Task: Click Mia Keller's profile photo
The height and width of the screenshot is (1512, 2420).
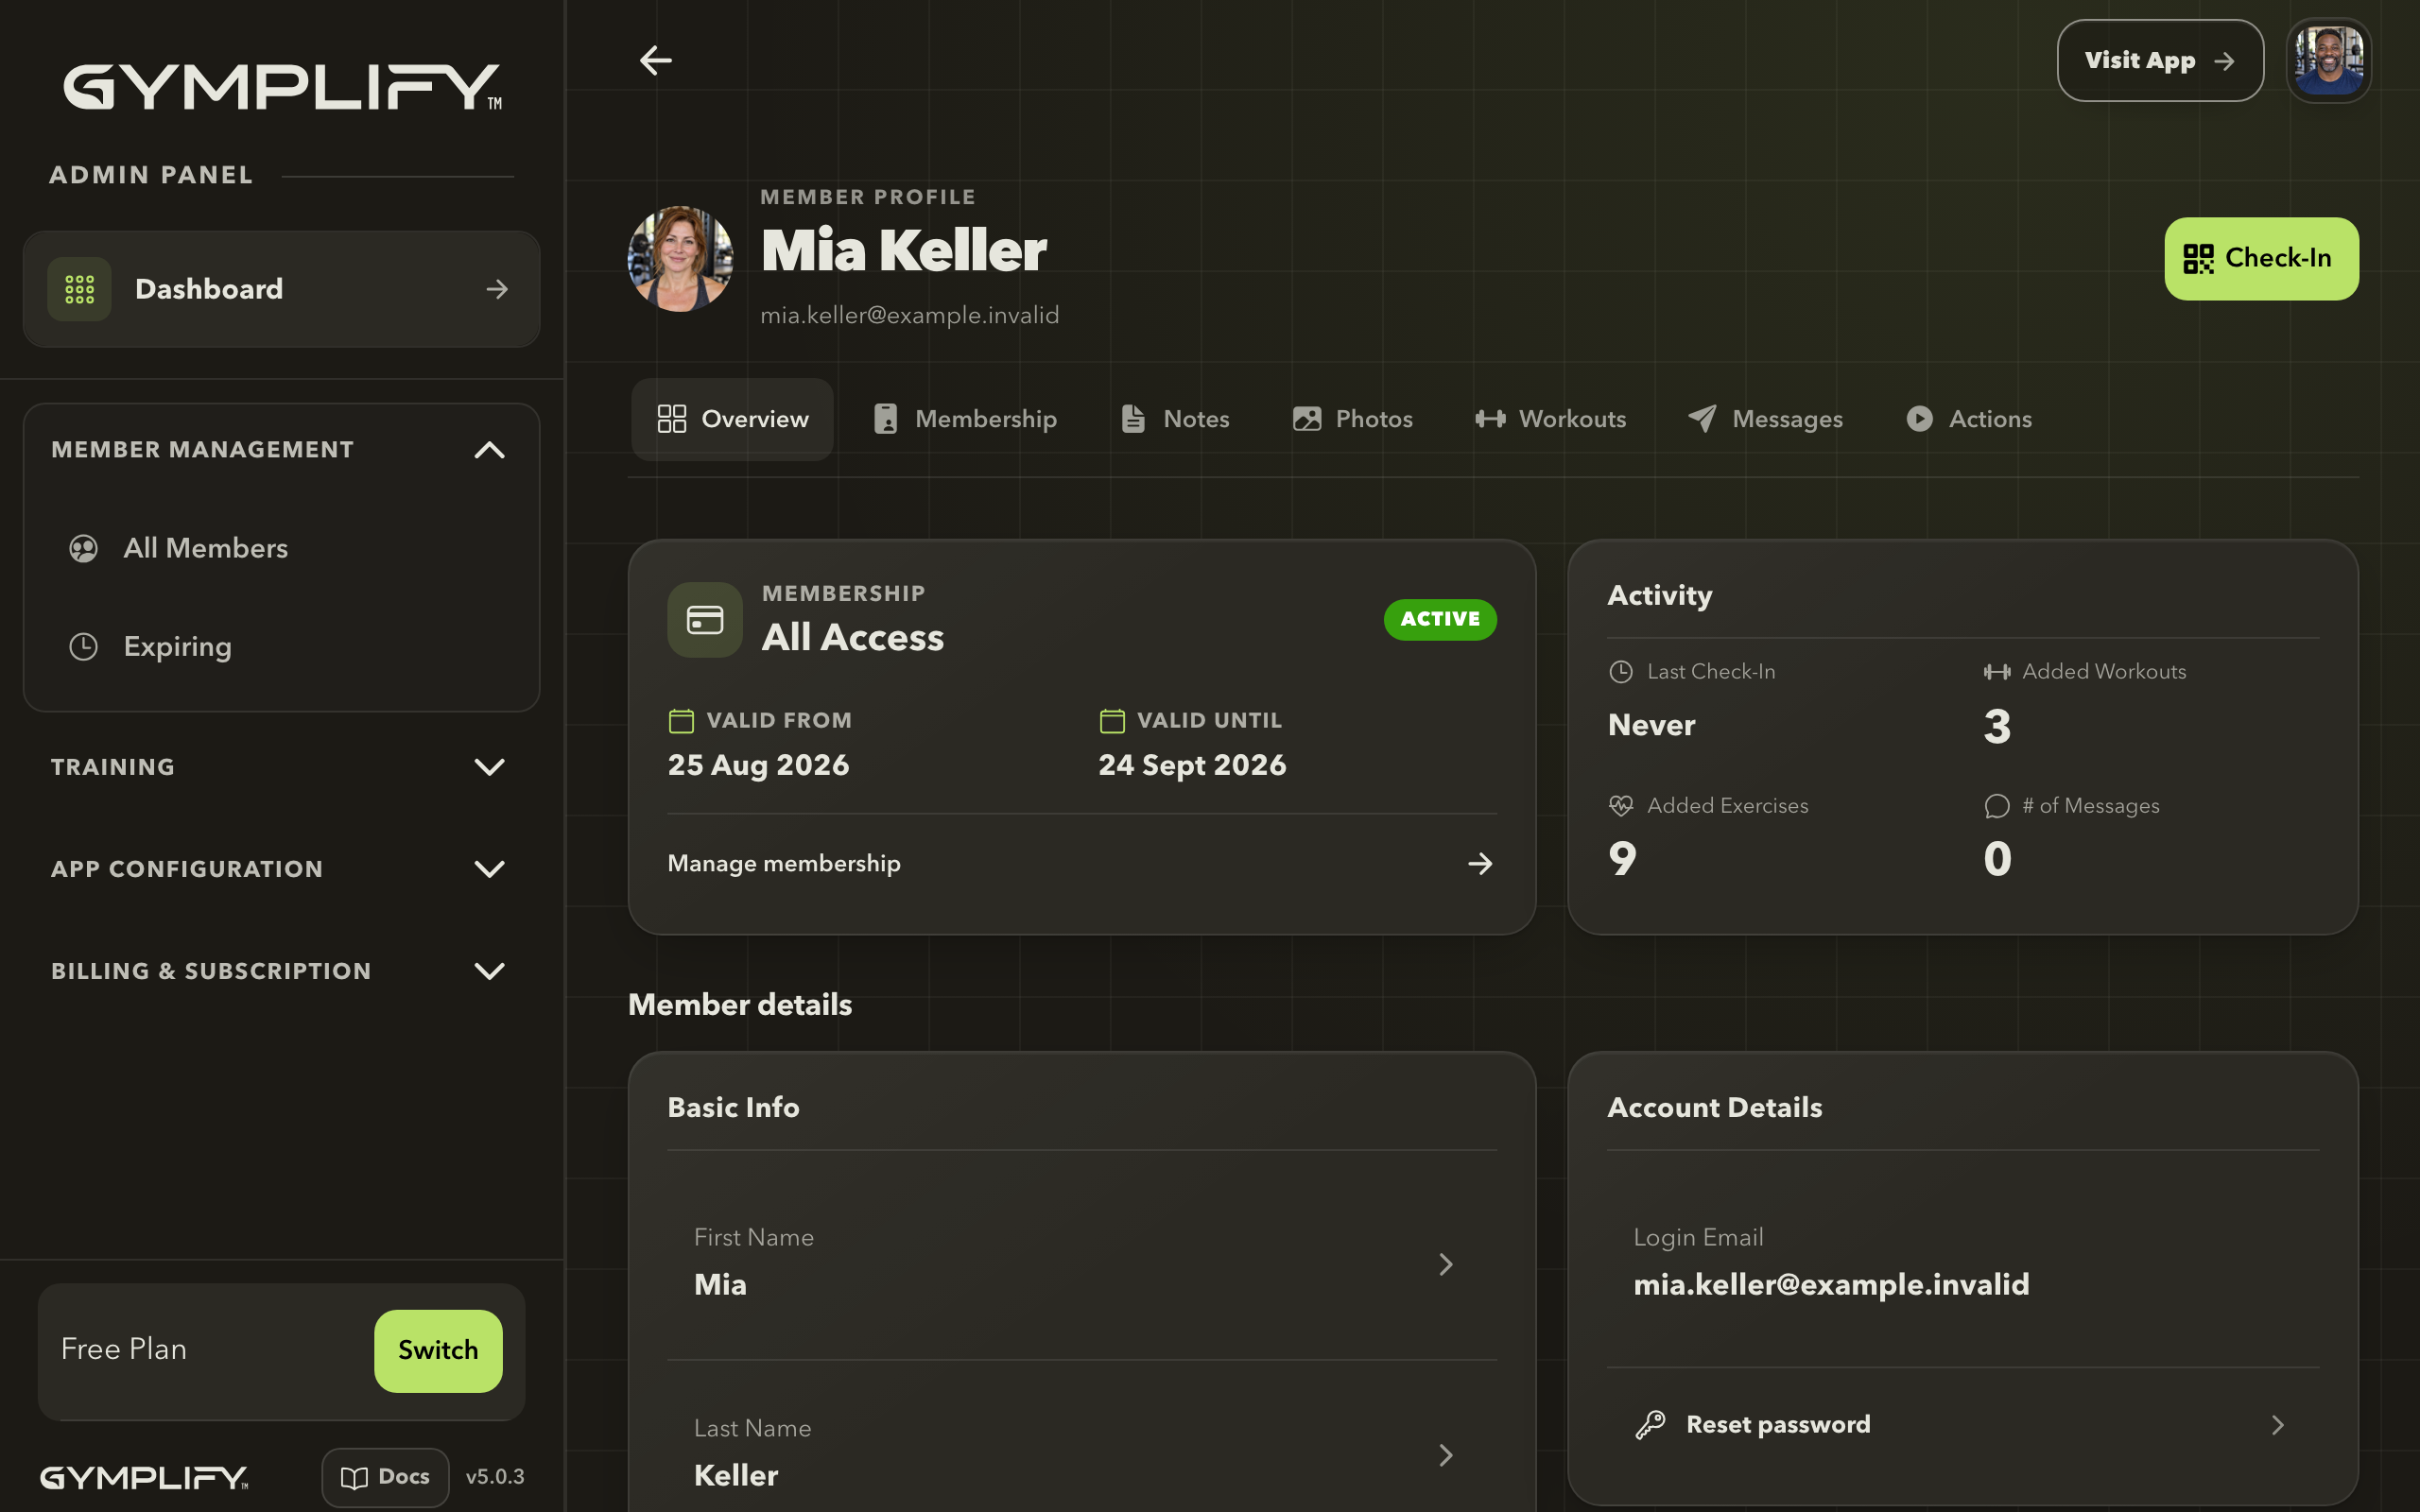Action: click(680, 258)
